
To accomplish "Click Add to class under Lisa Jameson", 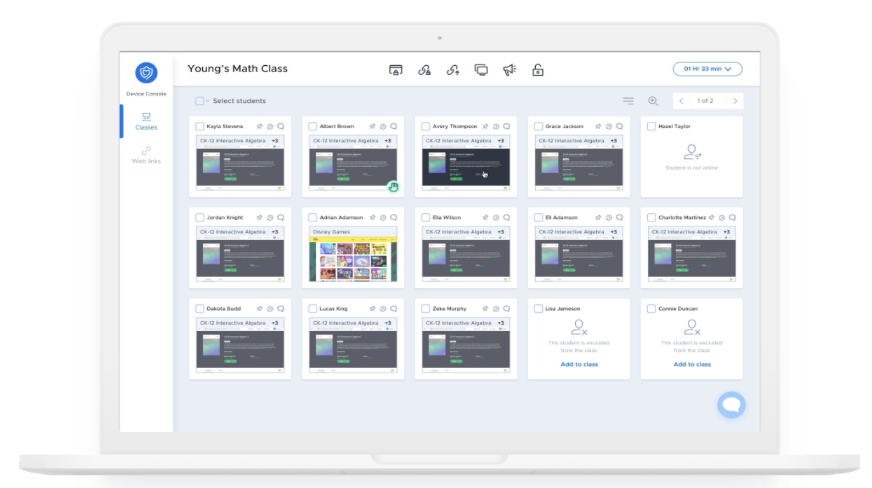I will pos(579,364).
